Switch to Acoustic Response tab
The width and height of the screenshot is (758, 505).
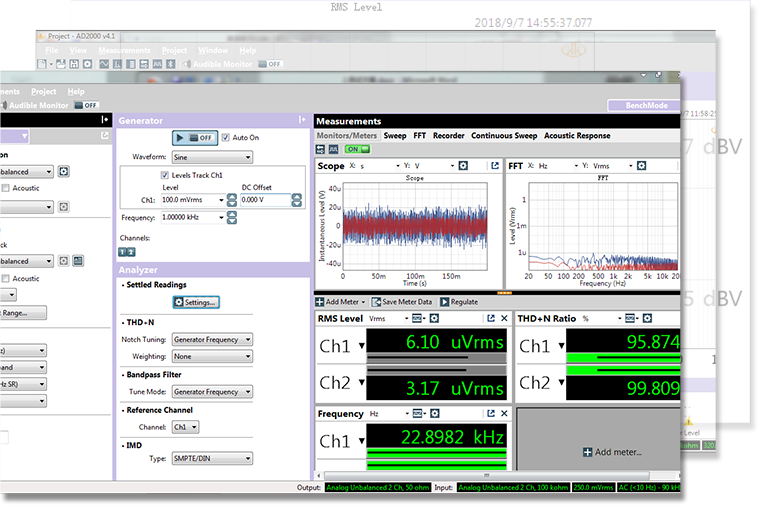[x=577, y=136]
